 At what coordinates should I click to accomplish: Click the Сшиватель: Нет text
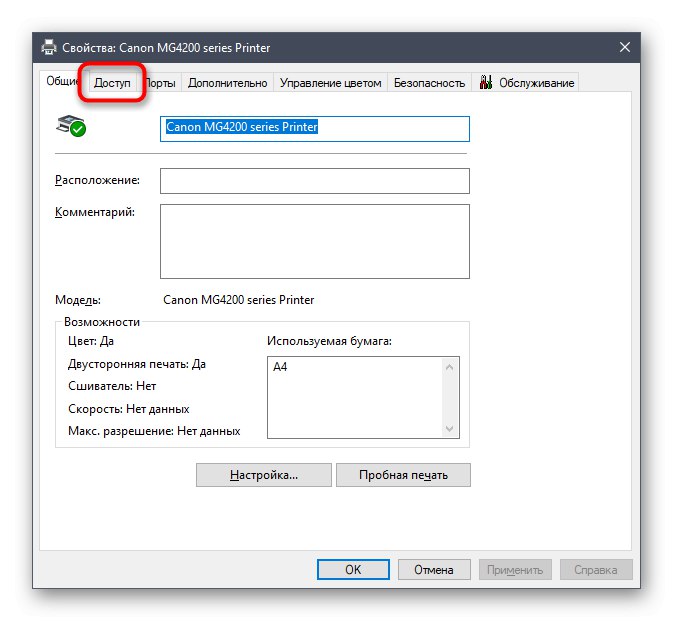point(112,386)
